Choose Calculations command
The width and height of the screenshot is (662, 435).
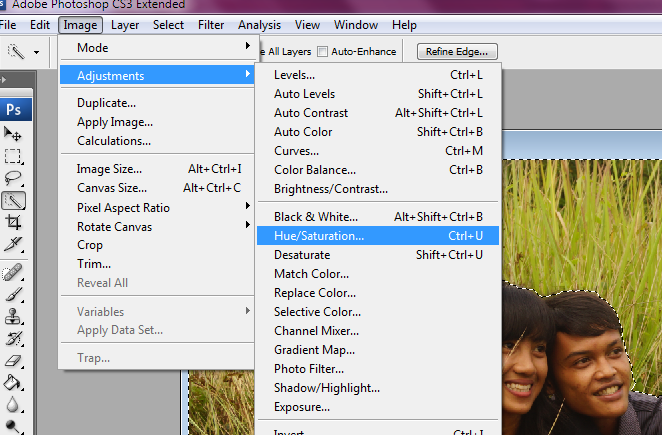pos(157,141)
